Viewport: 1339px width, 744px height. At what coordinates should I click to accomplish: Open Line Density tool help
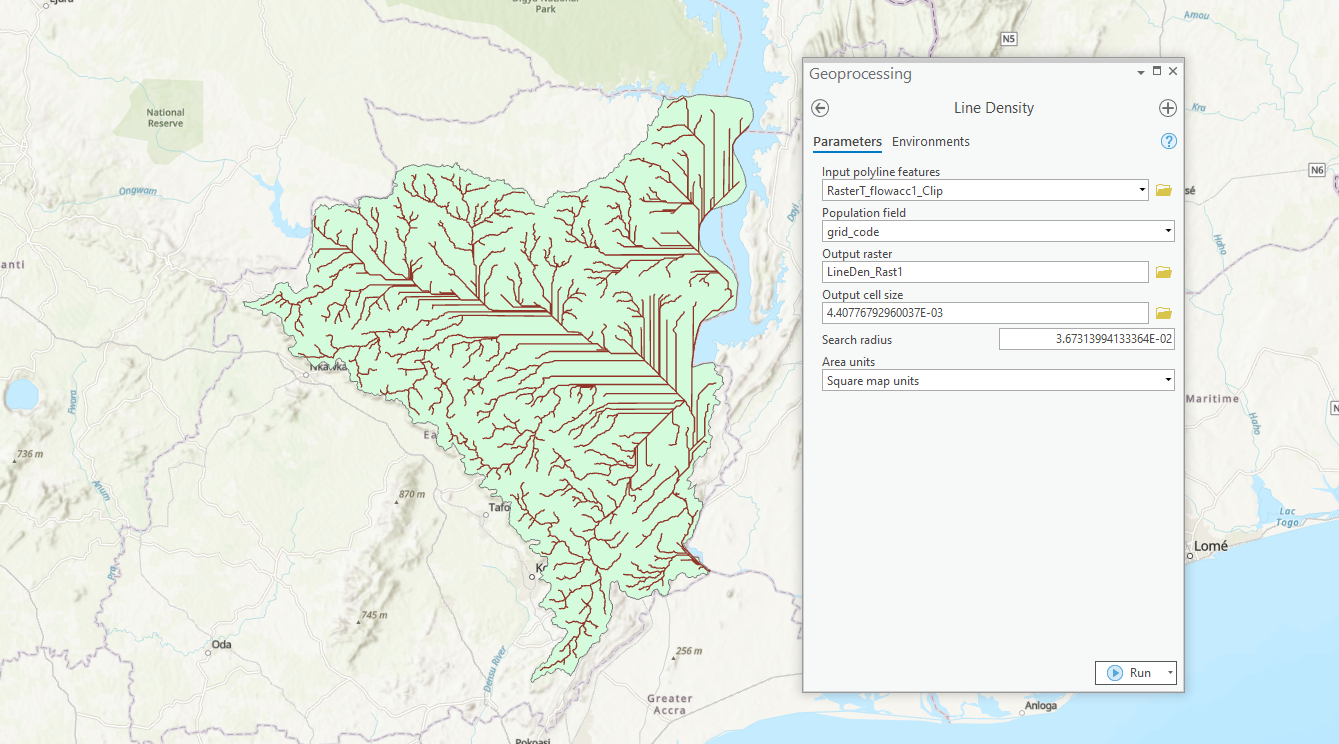1169,141
